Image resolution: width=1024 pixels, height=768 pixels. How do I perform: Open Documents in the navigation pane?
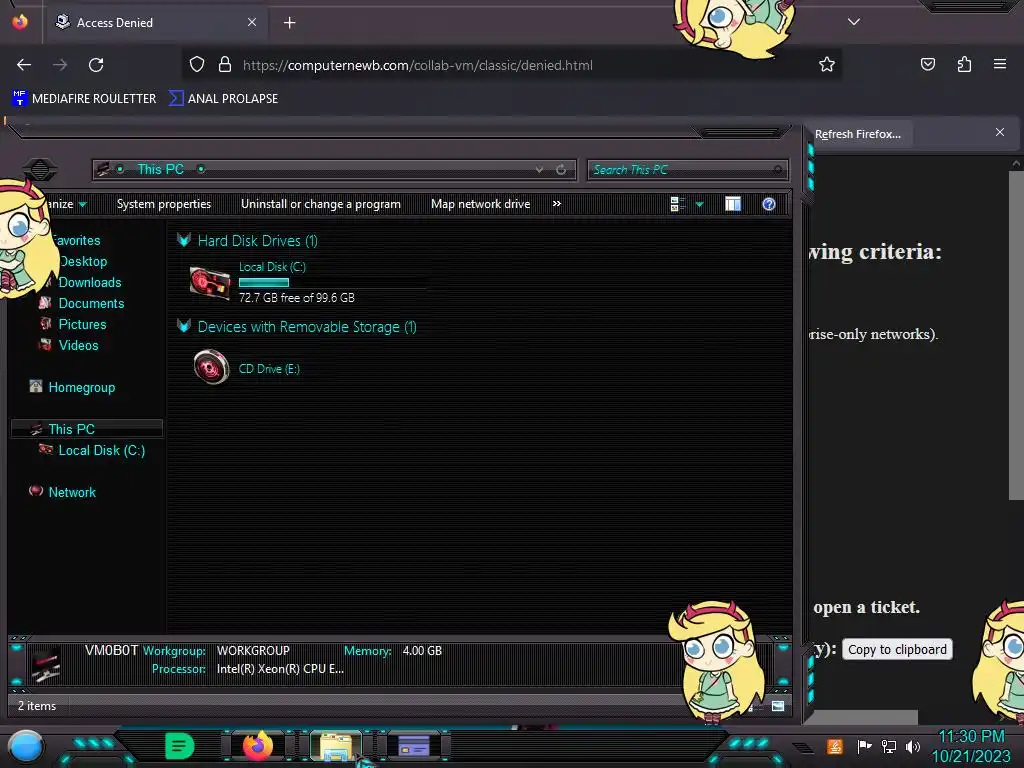coord(91,303)
